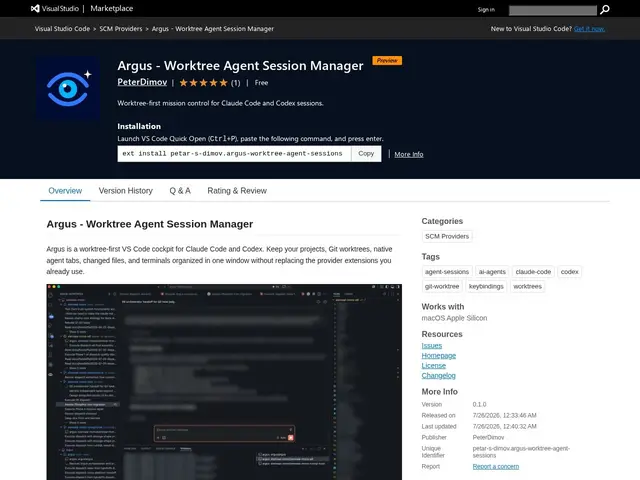Select the claude-code tag
This screenshot has width=640, height=480.
533,272
